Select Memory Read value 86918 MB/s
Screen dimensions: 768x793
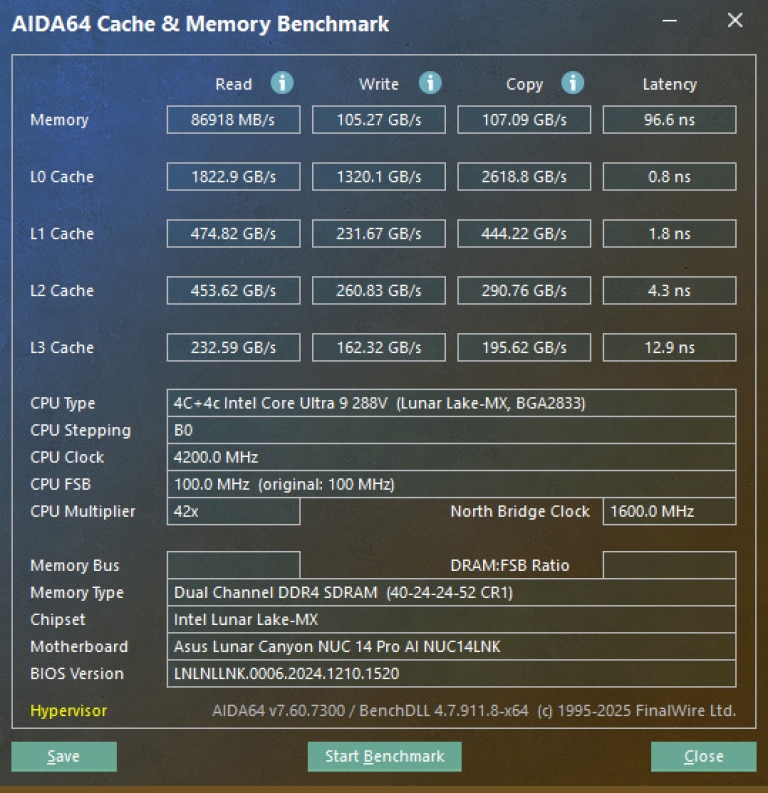click(233, 120)
